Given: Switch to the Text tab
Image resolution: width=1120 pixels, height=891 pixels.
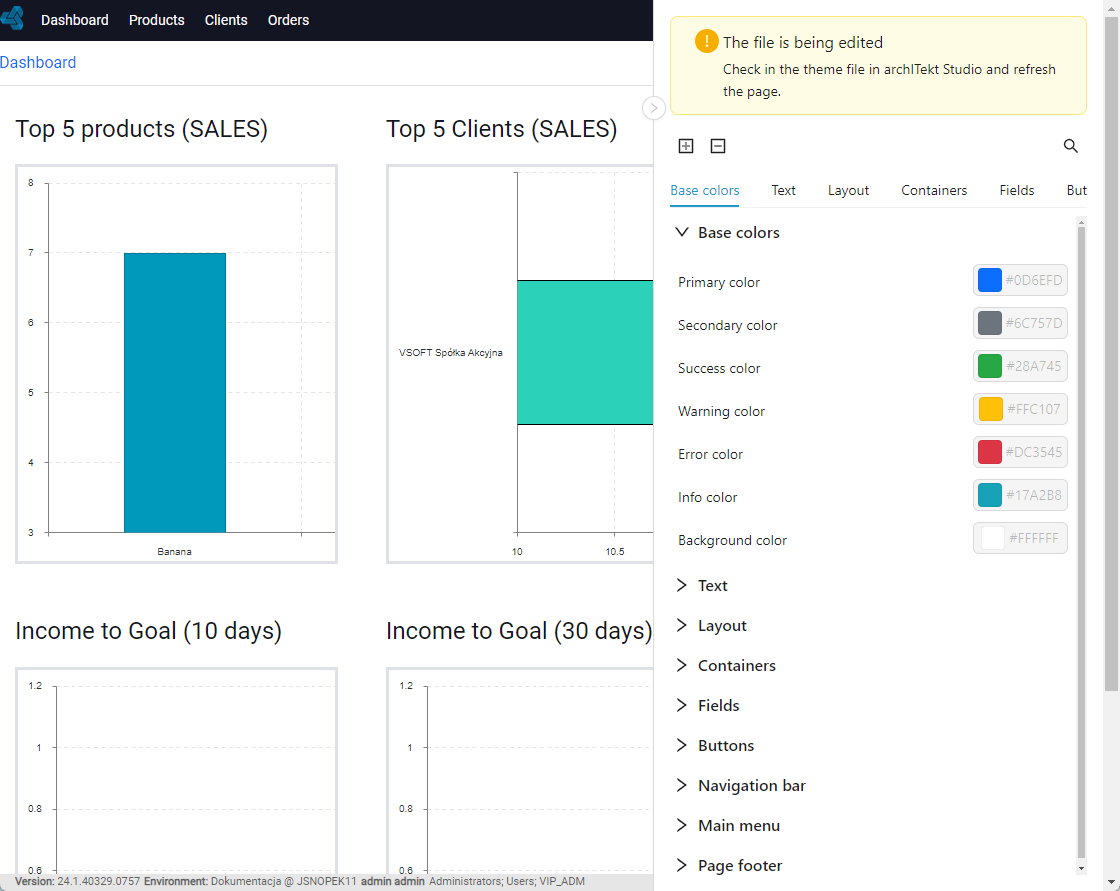Looking at the screenshot, I should 783,191.
